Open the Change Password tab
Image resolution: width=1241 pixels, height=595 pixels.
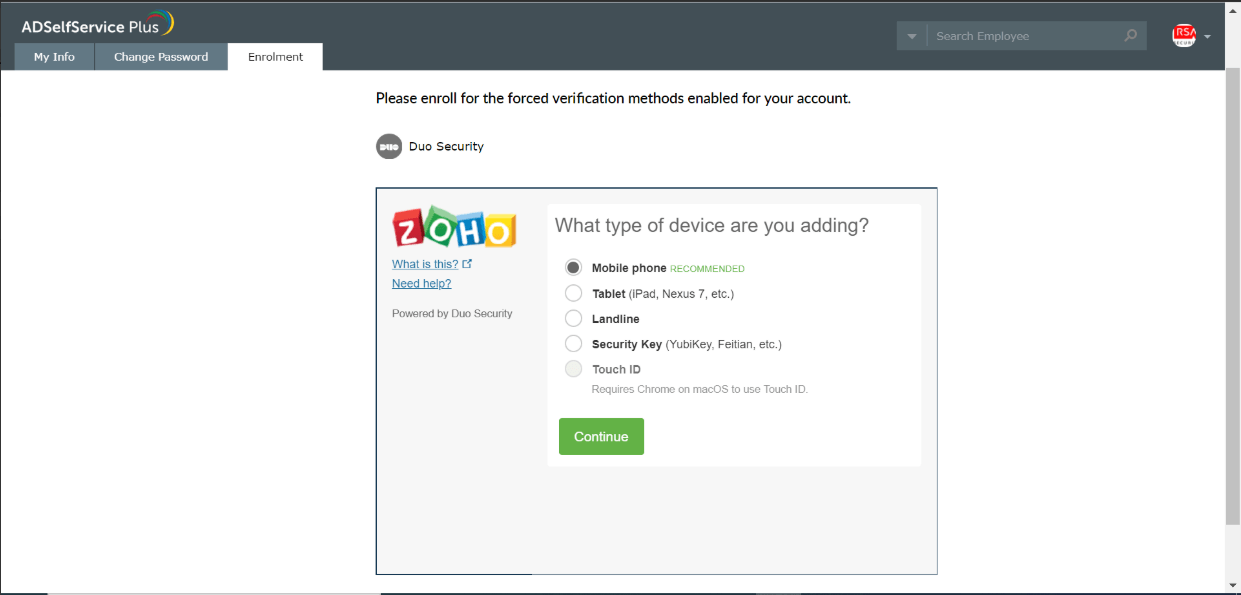tap(161, 57)
